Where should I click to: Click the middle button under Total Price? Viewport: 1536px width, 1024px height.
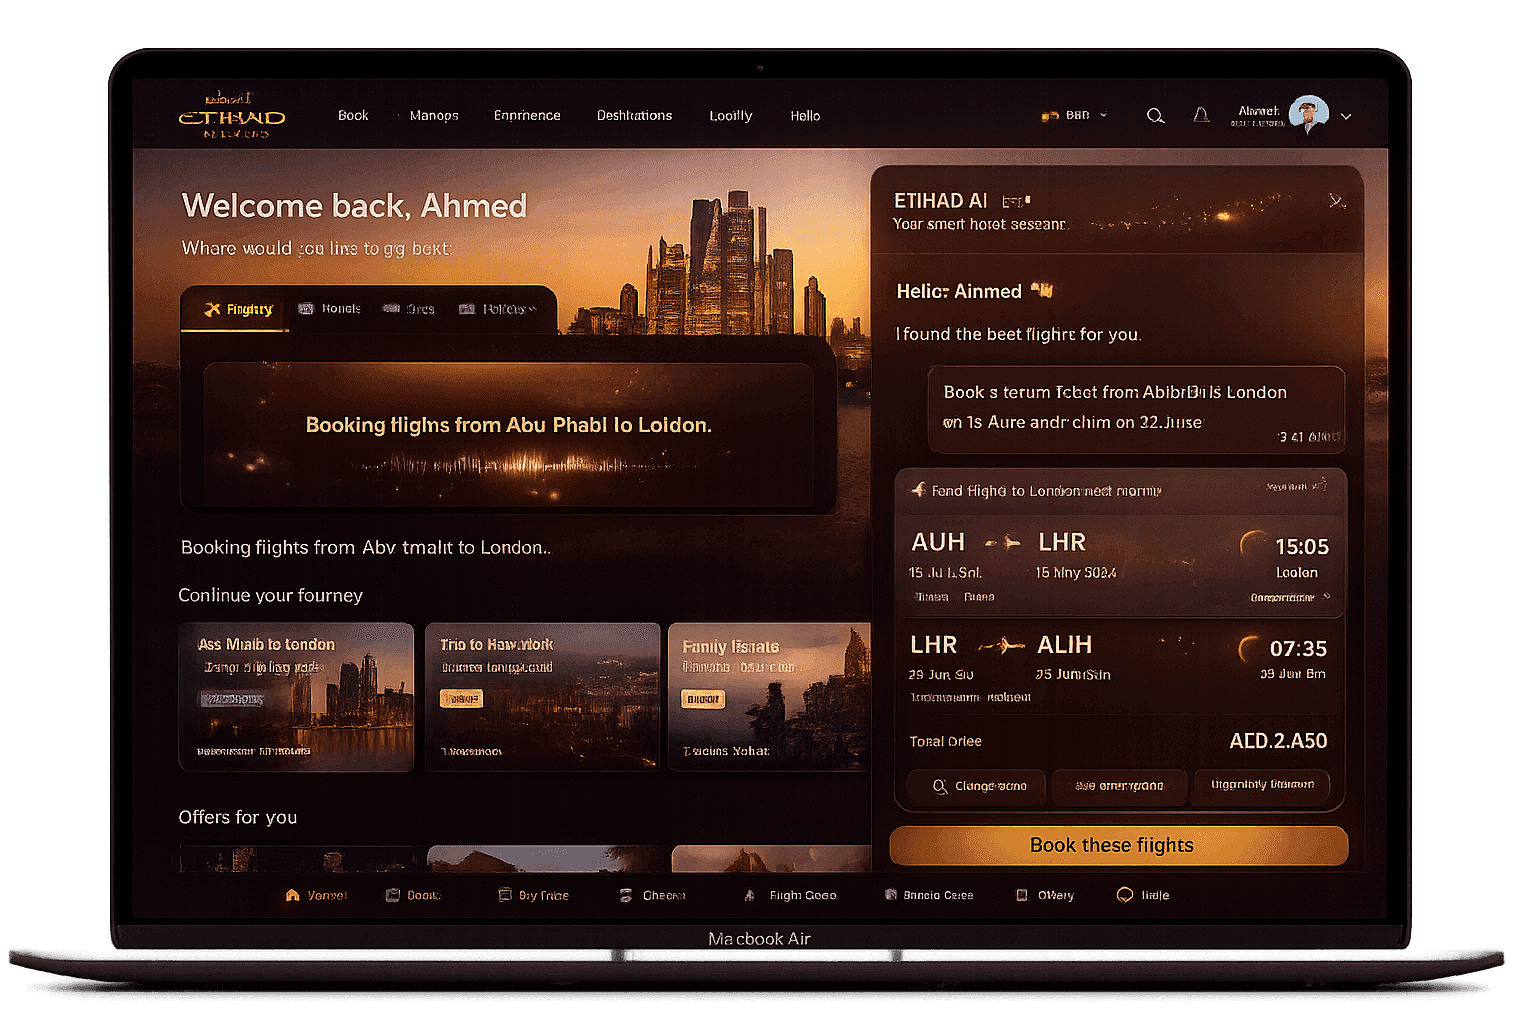[1119, 787]
